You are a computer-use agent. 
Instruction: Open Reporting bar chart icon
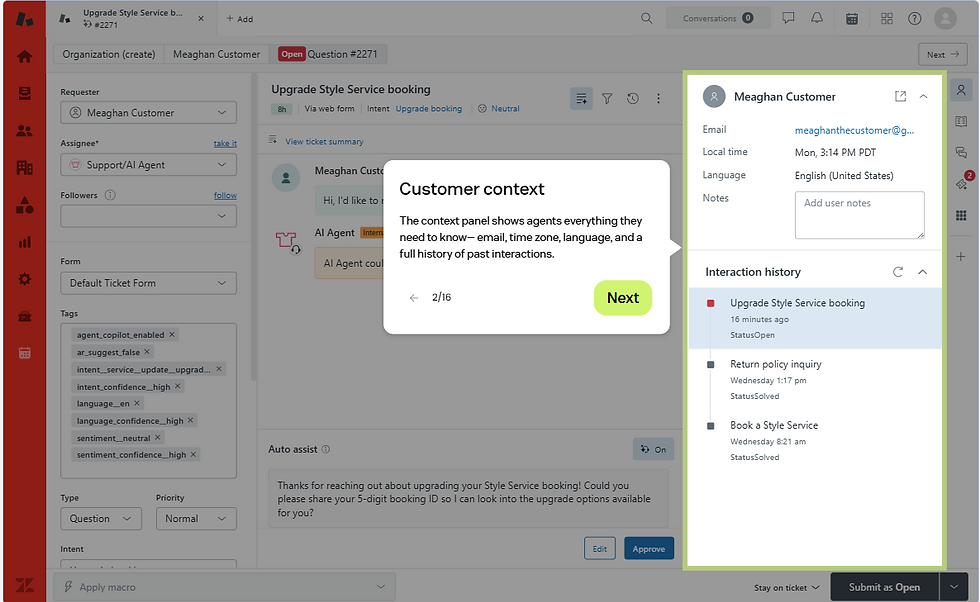click(x=24, y=242)
